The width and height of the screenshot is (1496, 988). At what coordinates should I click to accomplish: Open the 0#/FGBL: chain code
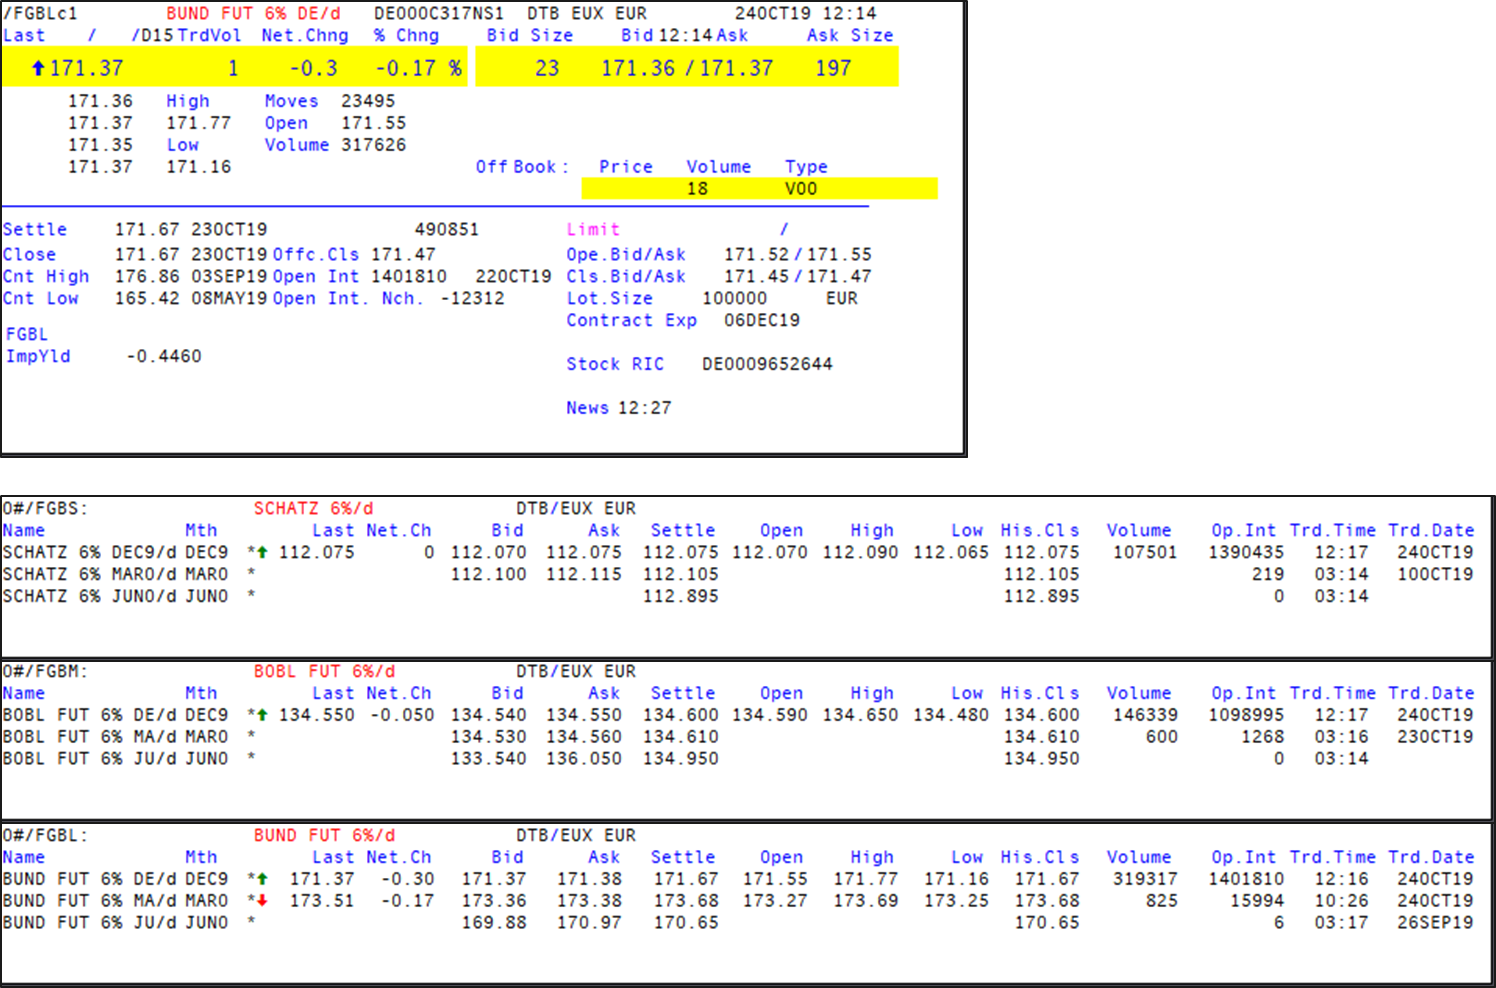point(45,835)
